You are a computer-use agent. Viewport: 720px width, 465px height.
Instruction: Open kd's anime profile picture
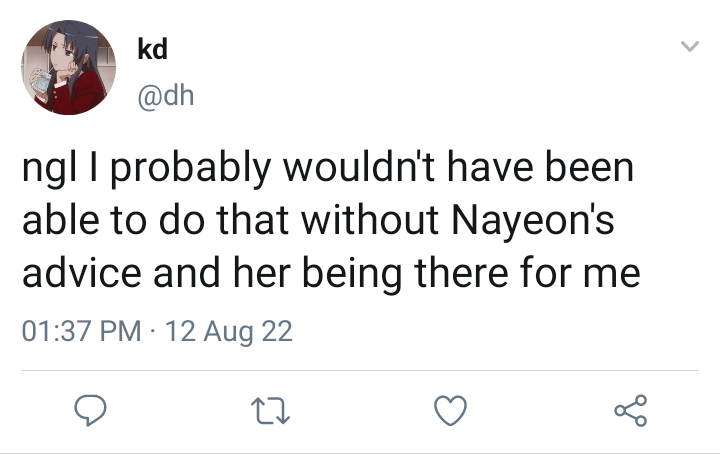point(68,67)
